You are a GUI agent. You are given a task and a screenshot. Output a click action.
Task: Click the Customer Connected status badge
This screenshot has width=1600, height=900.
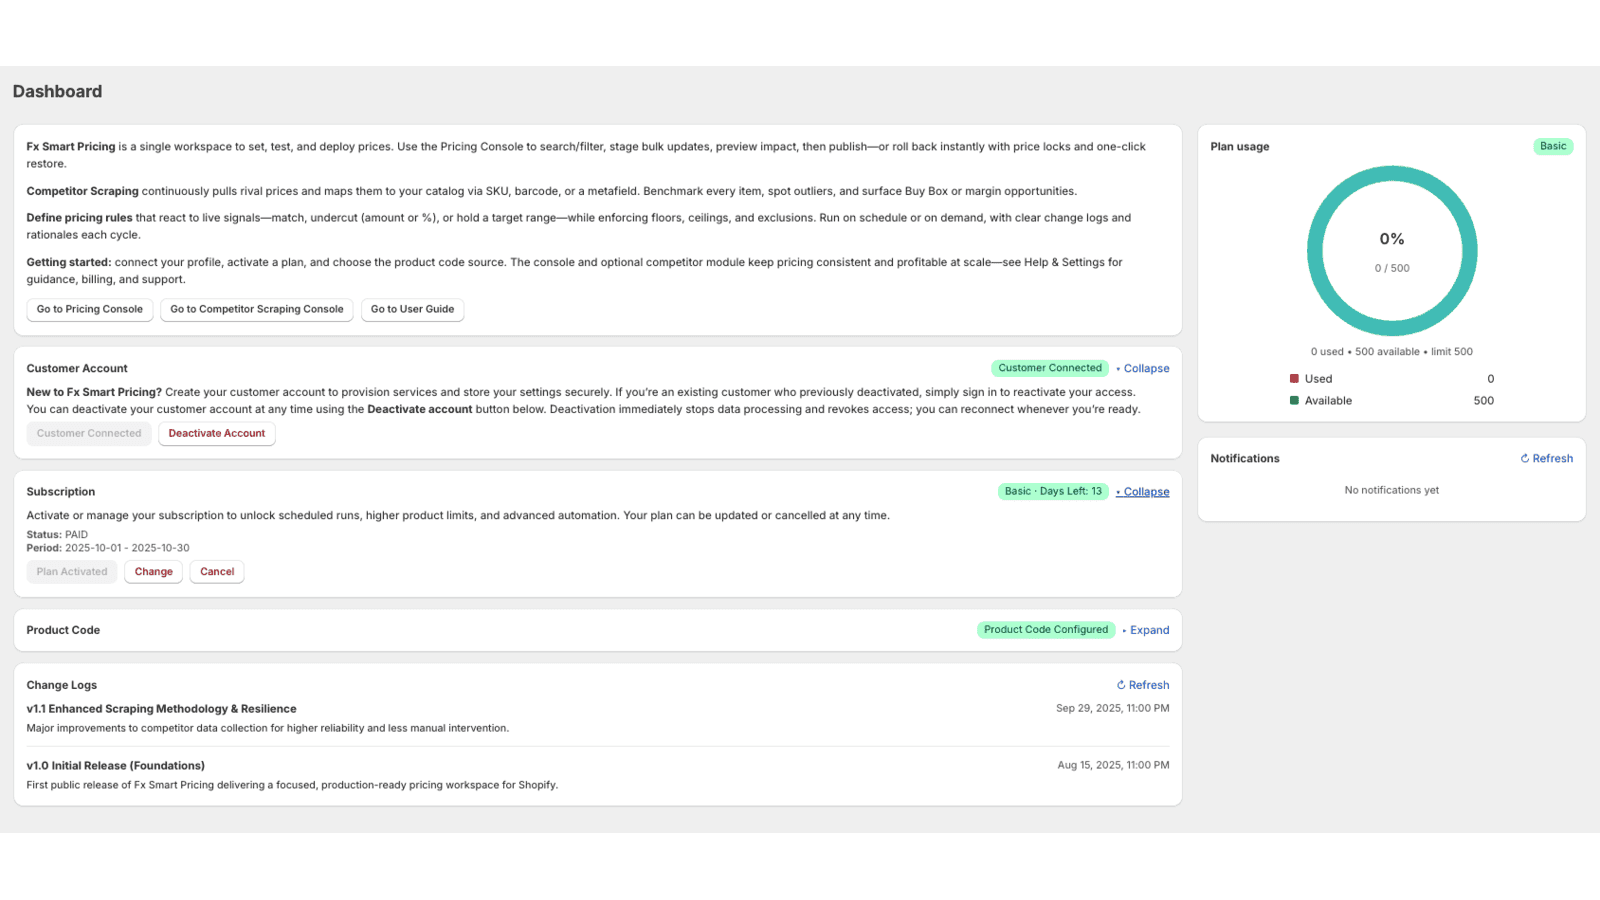pyautogui.click(x=1049, y=367)
